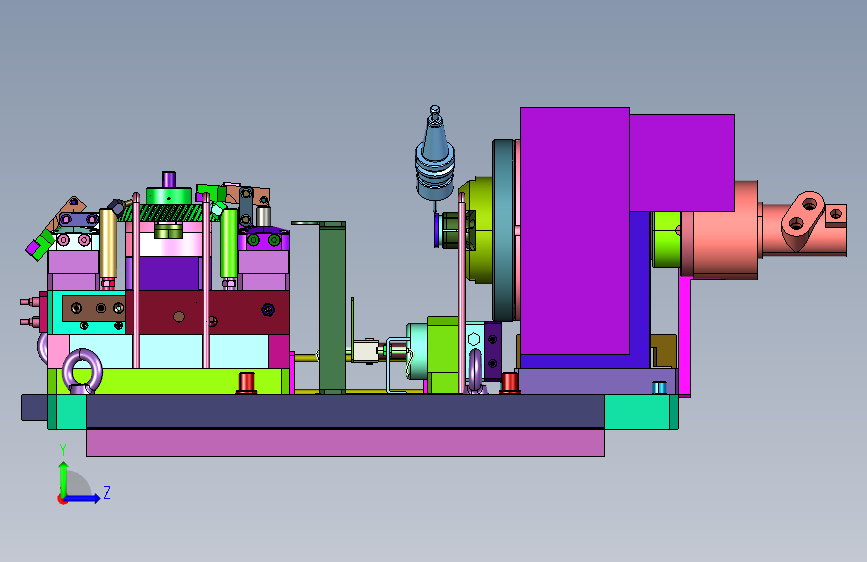Click the red origin ball of the triad
This screenshot has height=562, width=867.
(x=62, y=499)
